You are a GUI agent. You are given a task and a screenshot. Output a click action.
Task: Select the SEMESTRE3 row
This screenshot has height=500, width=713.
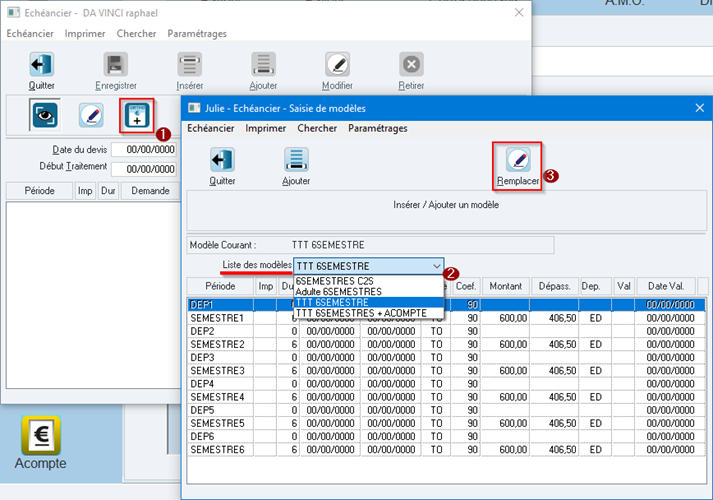(447, 371)
